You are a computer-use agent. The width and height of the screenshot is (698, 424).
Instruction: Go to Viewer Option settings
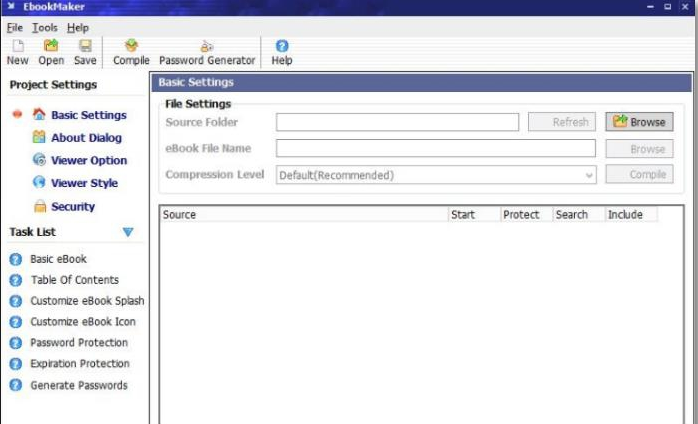click(x=89, y=160)
